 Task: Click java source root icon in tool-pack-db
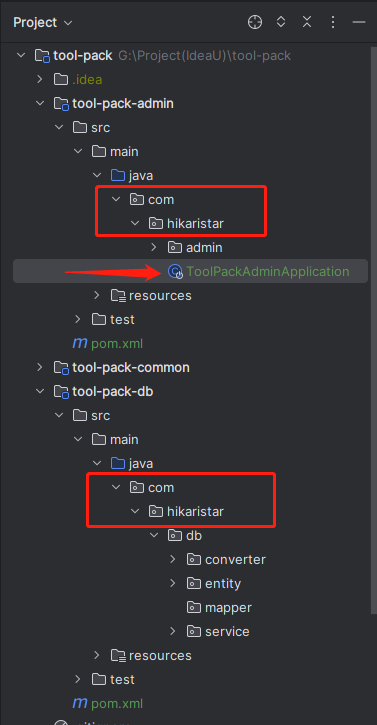[x=118, y=463]
